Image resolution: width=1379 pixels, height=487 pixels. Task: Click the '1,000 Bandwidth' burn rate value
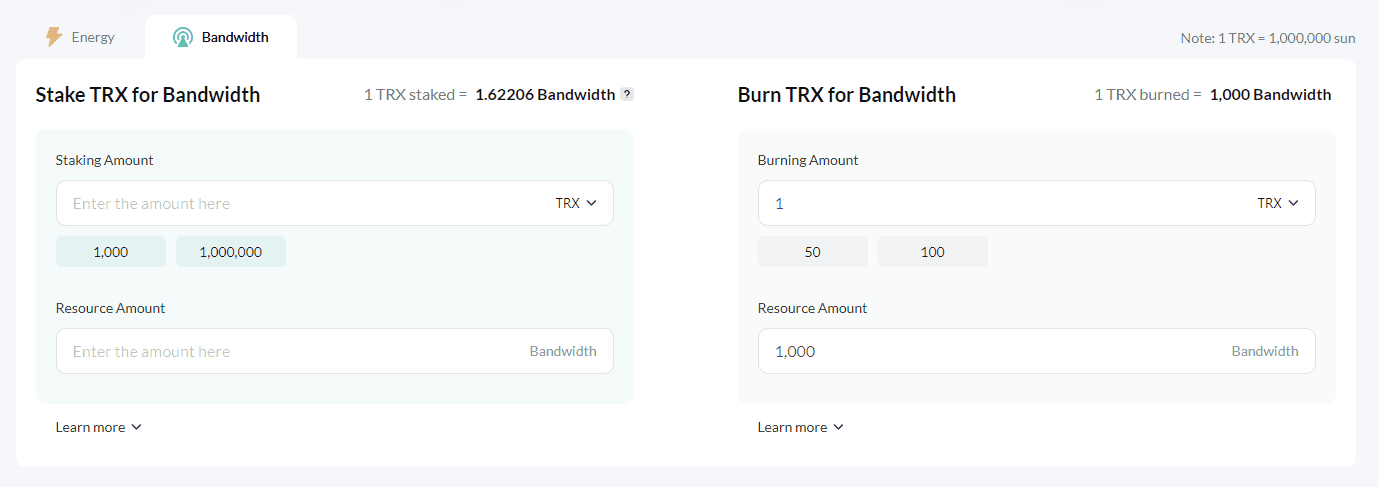tap(1270, 95)
